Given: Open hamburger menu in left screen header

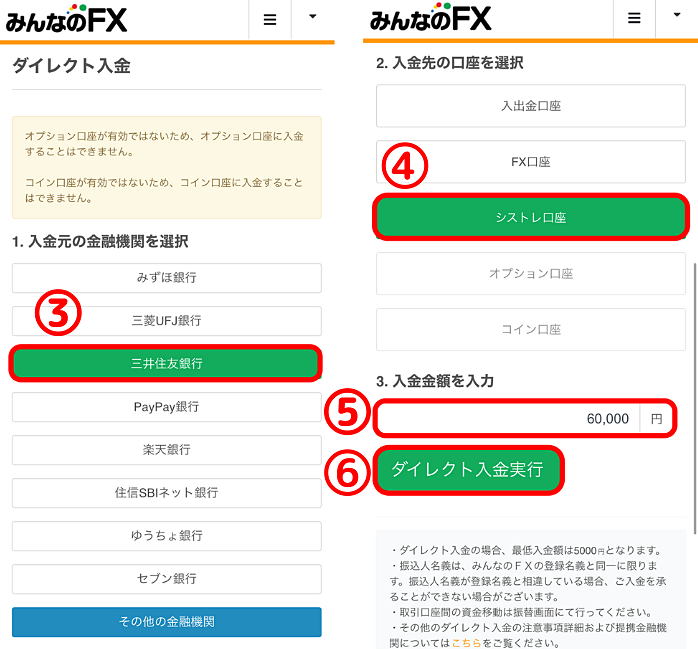Looking at the screenshot, I should tap(270, 20).
